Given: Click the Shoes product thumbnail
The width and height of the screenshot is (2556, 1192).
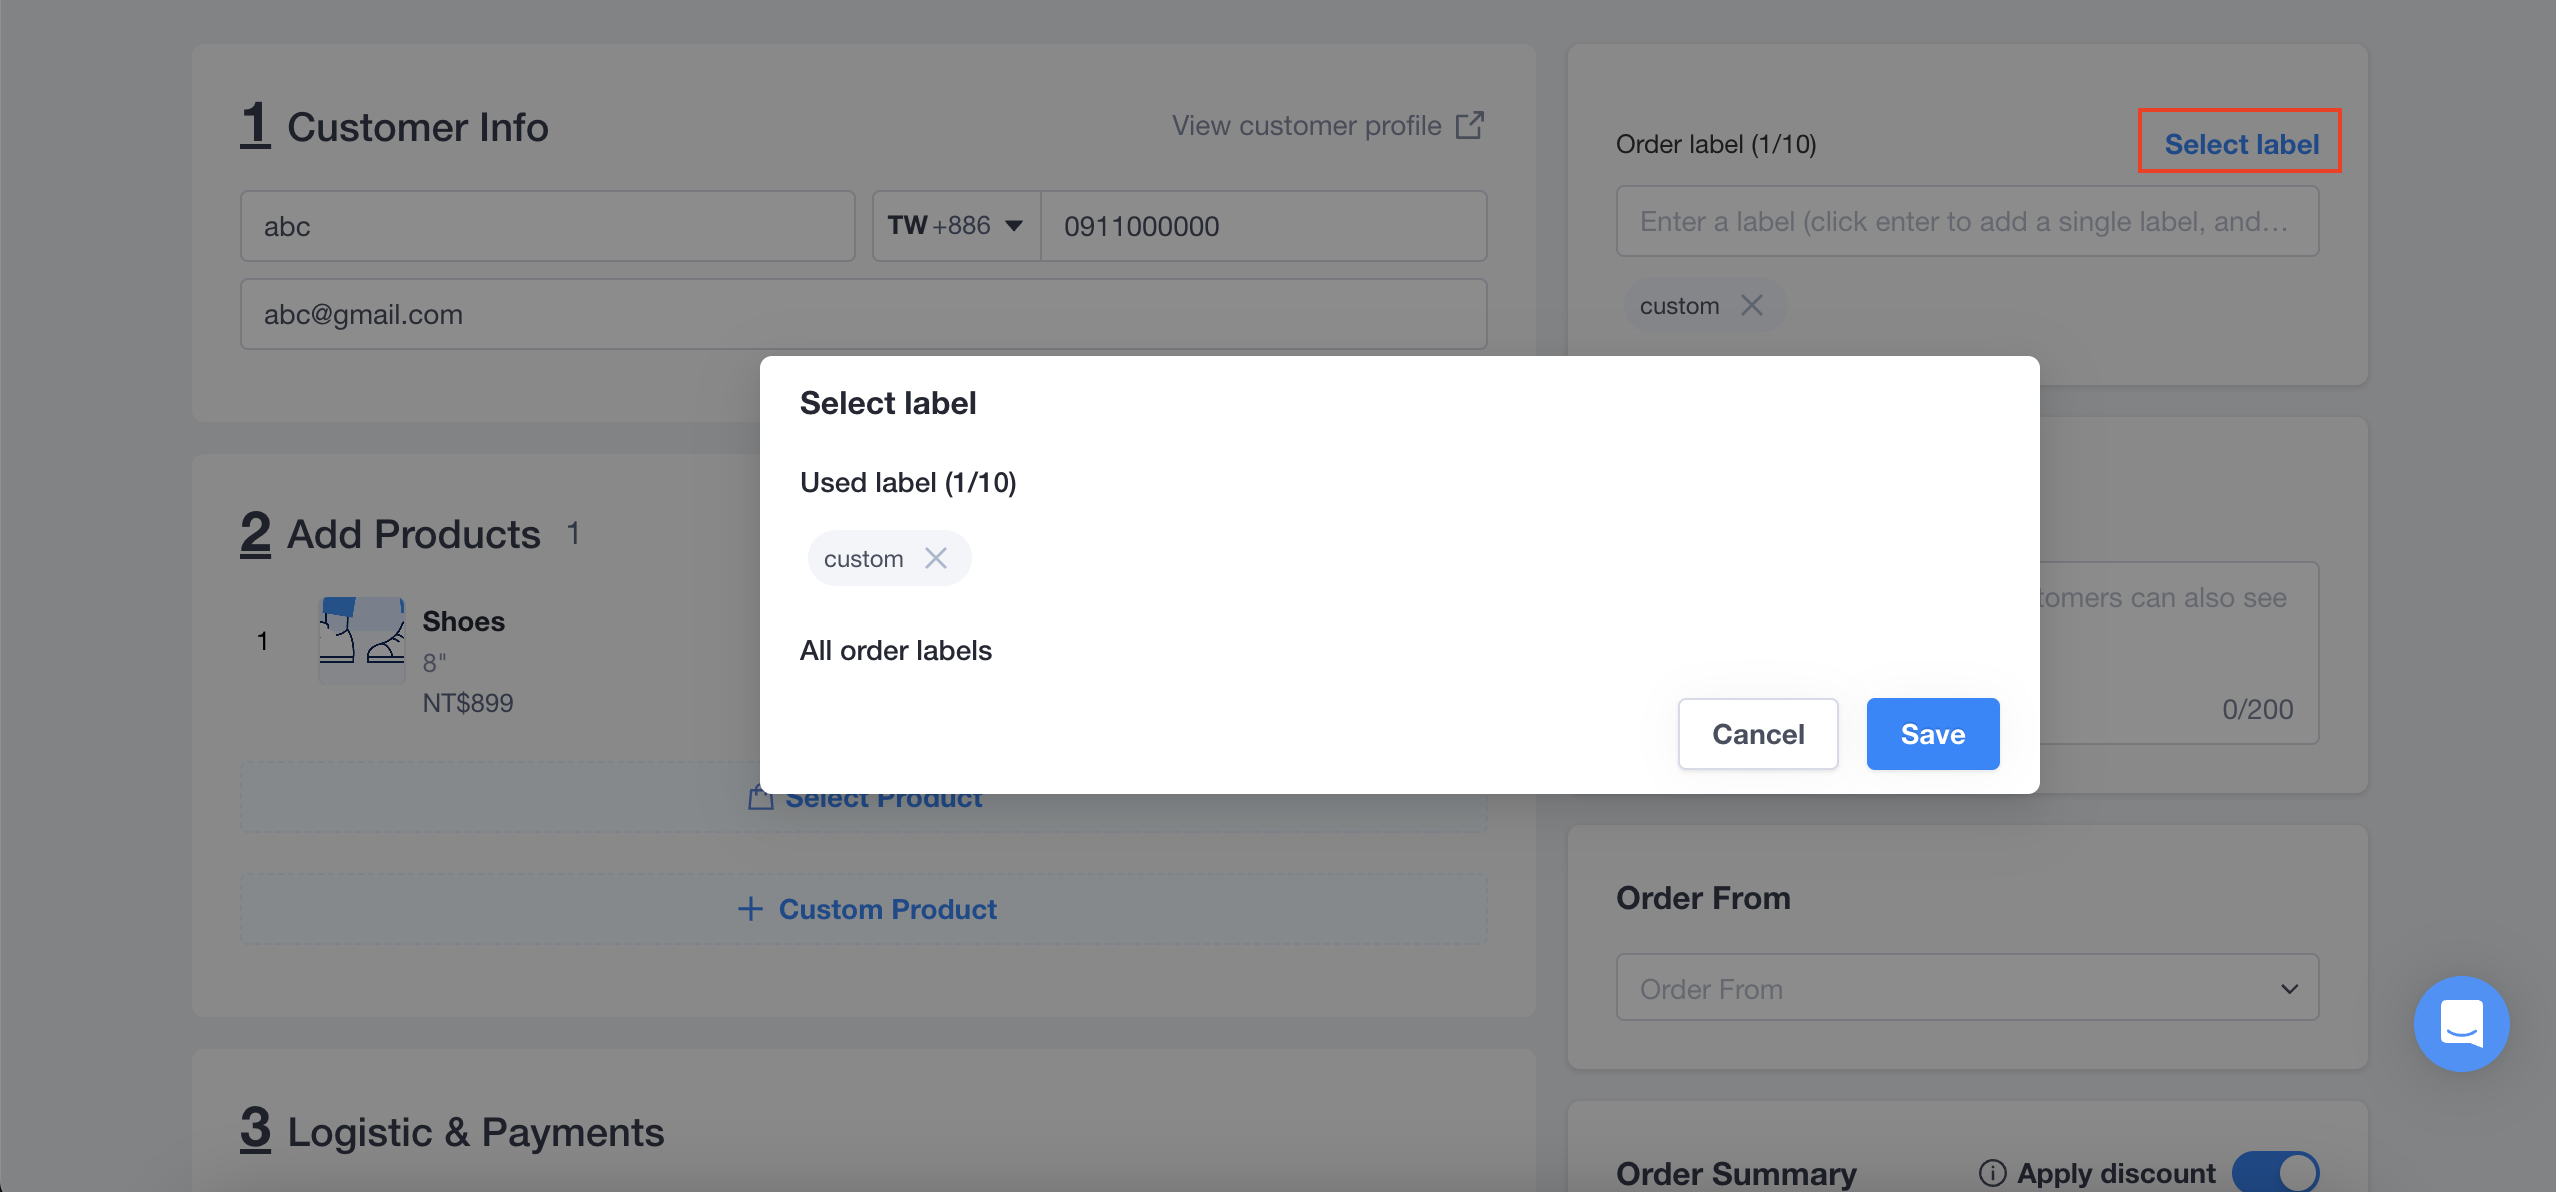Looking at the screenshot, I should 362,640.
